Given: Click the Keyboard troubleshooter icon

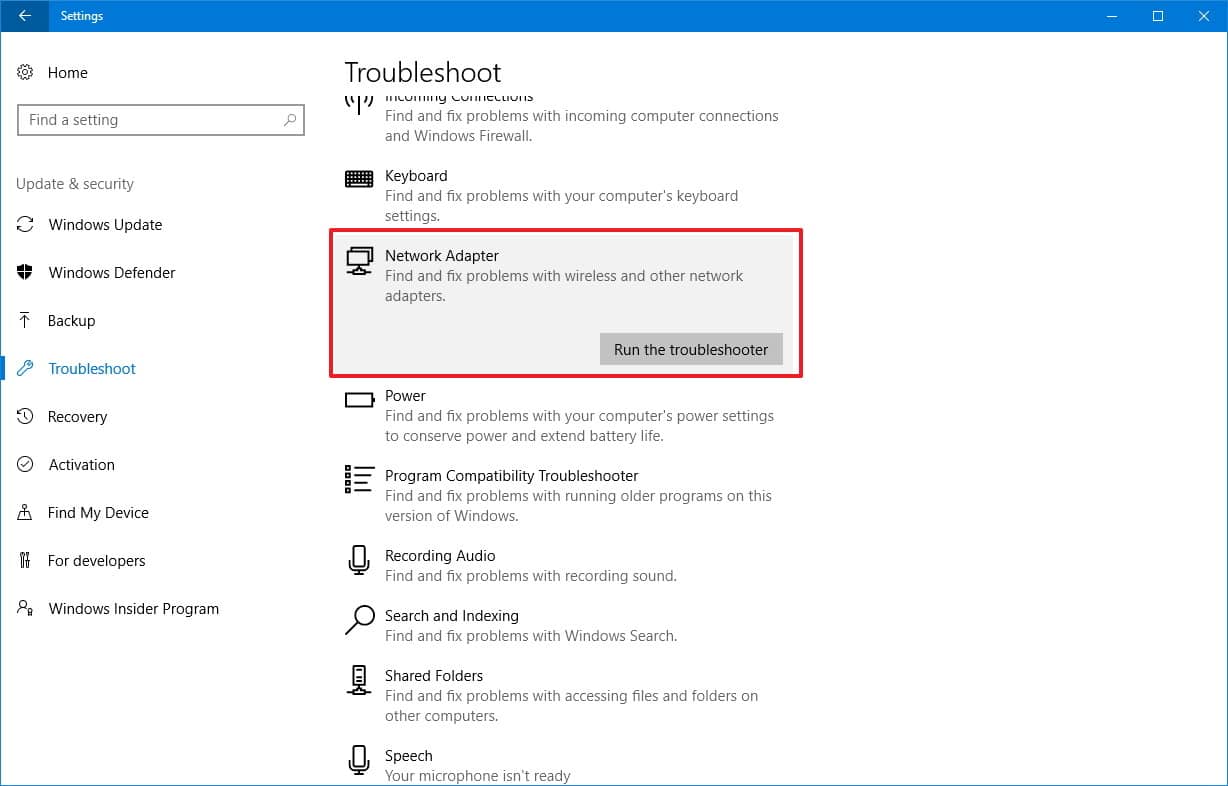Looking at the screenshot, I should pyautogui.click(x=358, y=179).
